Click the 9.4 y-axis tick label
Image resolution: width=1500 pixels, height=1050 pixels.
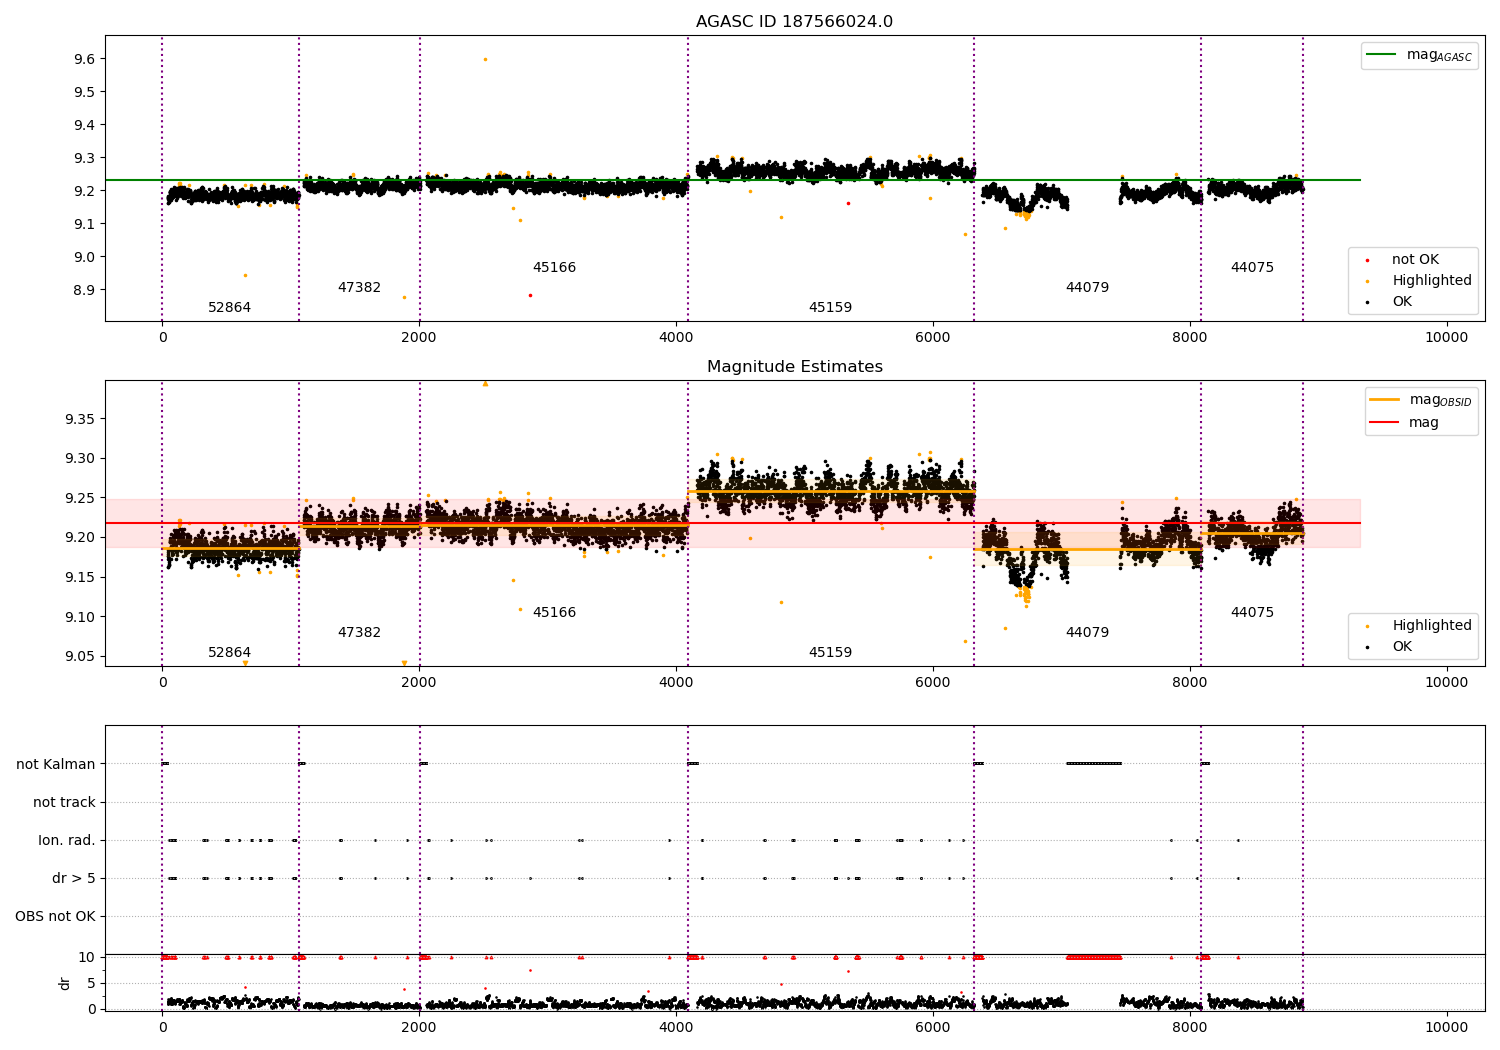pyautogui.click(x=85, y=125)
